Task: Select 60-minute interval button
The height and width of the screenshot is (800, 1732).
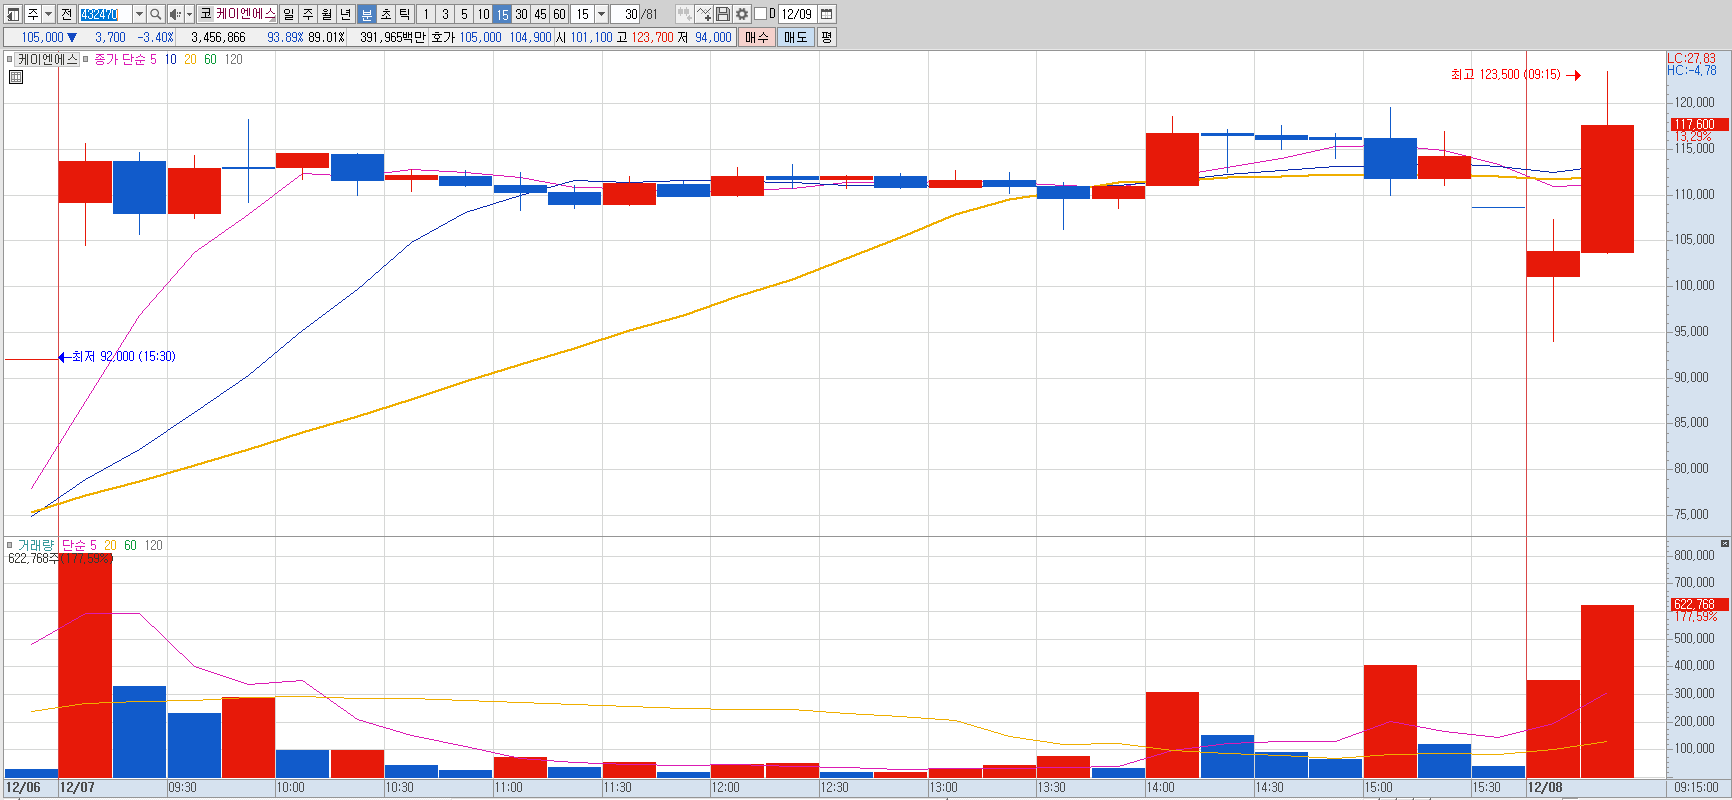Action: click(559, 14)
